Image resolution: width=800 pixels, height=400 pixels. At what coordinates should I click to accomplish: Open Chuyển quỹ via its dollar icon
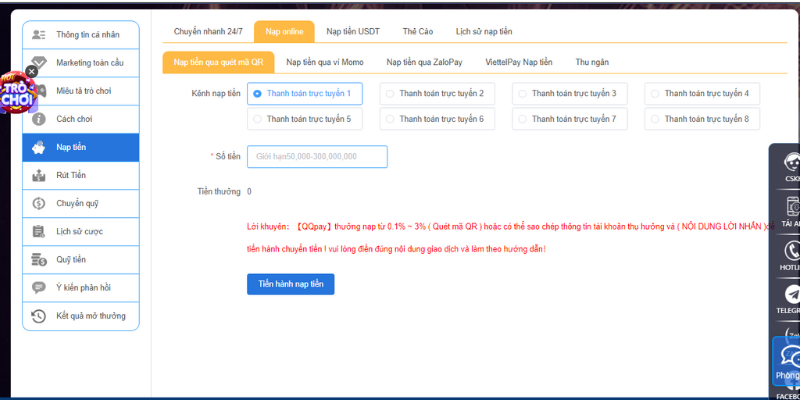39,203
